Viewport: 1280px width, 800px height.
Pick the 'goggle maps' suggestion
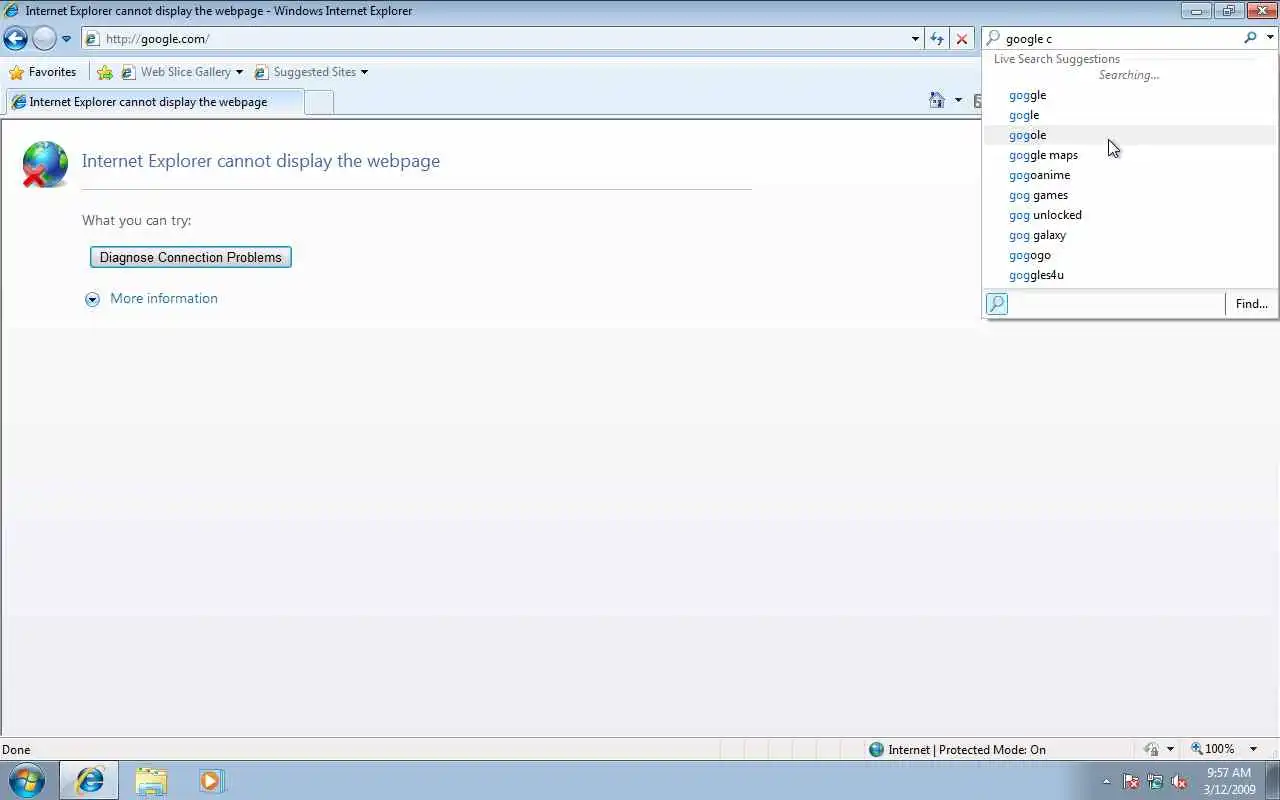click(x=1130, y=155)
